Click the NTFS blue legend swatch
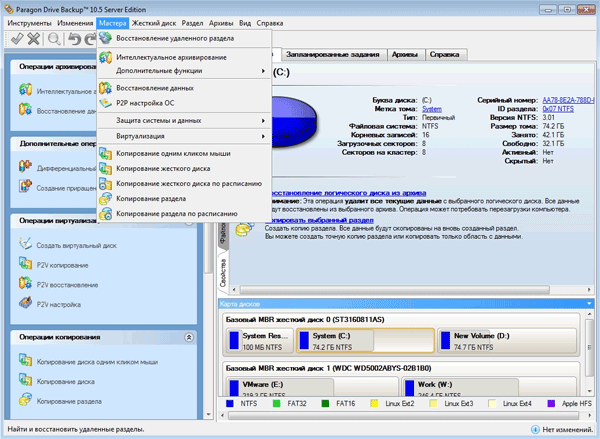 pyautogui.click(x=230, y=403)
